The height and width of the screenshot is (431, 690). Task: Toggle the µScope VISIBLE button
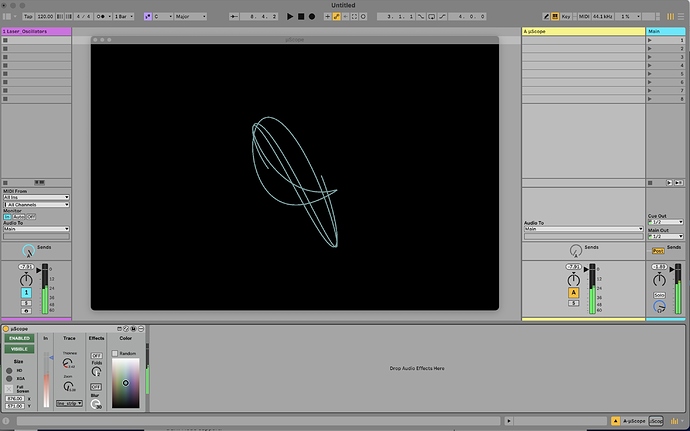pyautogui.click(x=19, y=349)
